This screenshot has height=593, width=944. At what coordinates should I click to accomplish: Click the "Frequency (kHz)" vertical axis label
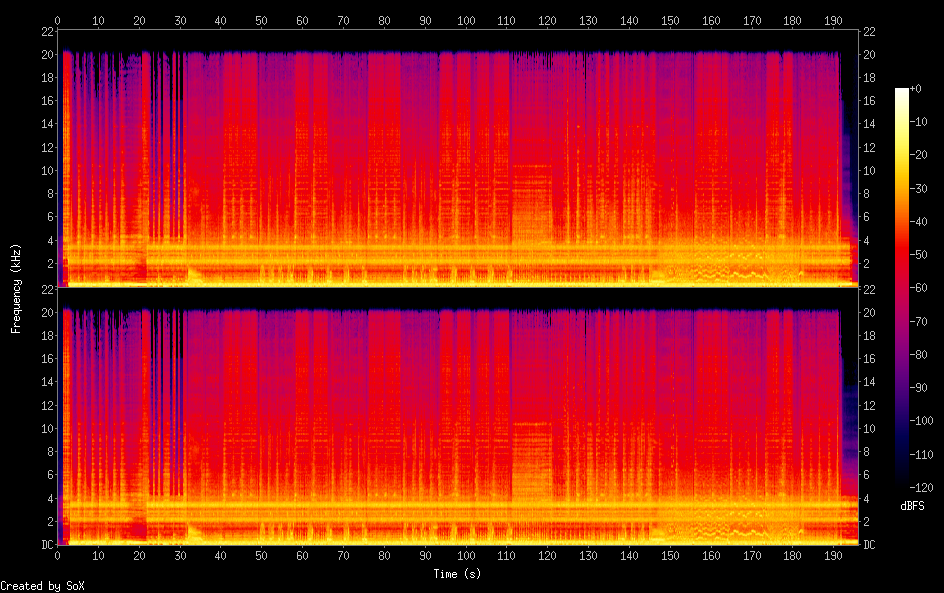16,287
